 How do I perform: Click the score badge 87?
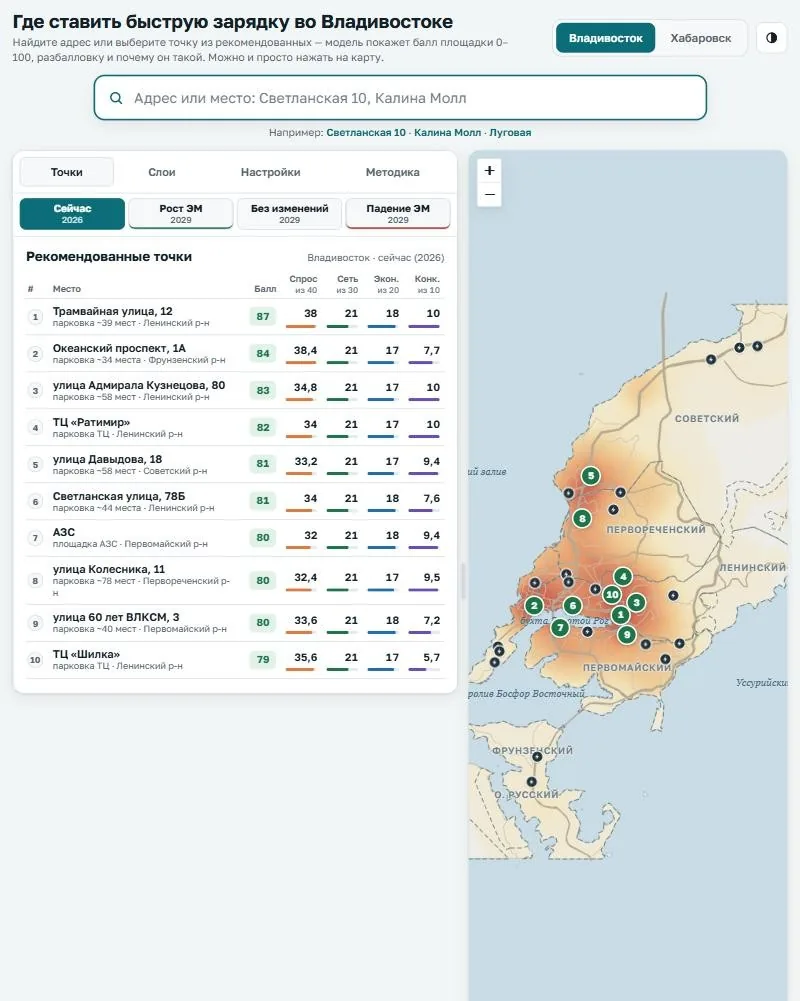[x=263, y=317]
